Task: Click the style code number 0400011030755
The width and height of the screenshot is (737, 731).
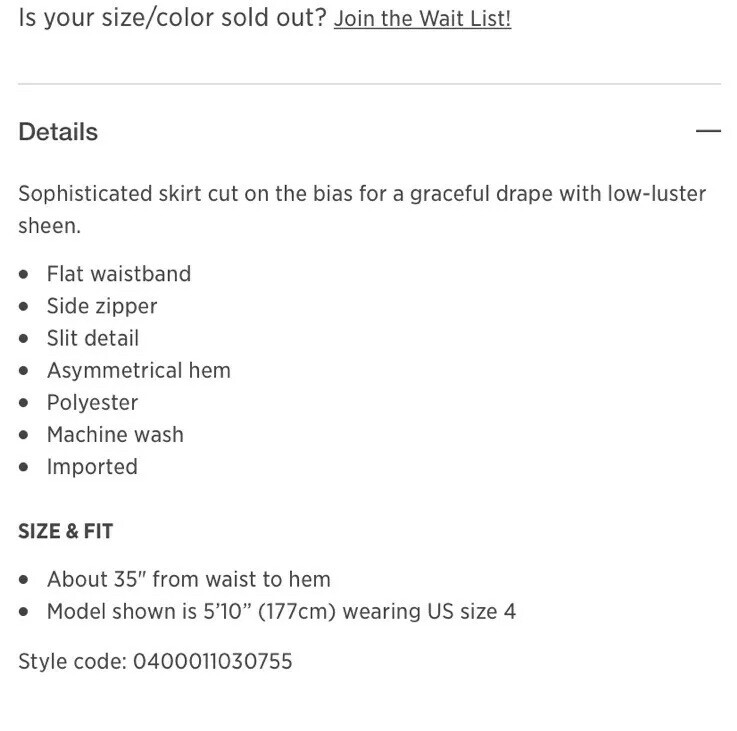Action: point(213,661)
